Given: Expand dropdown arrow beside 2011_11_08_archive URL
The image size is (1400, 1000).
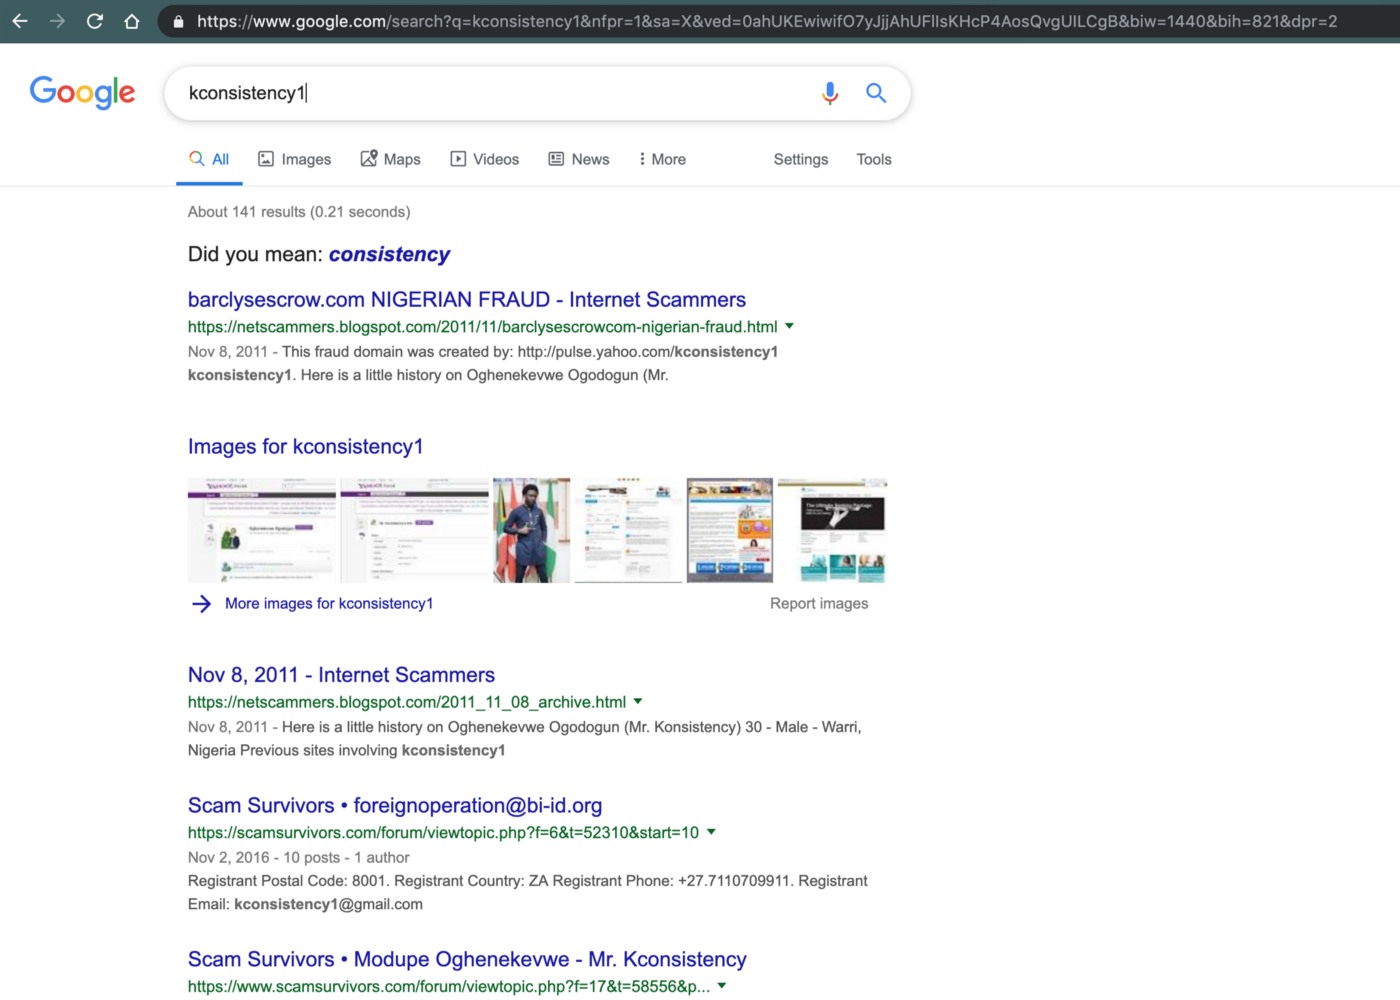Looking at the screenshot, I should pos(638,701).
